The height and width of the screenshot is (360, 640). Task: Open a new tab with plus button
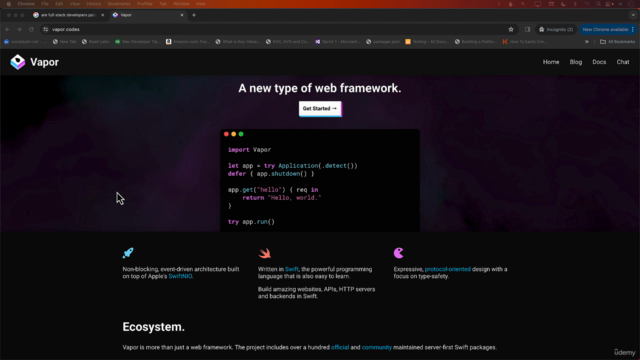(x=194, y=15)
